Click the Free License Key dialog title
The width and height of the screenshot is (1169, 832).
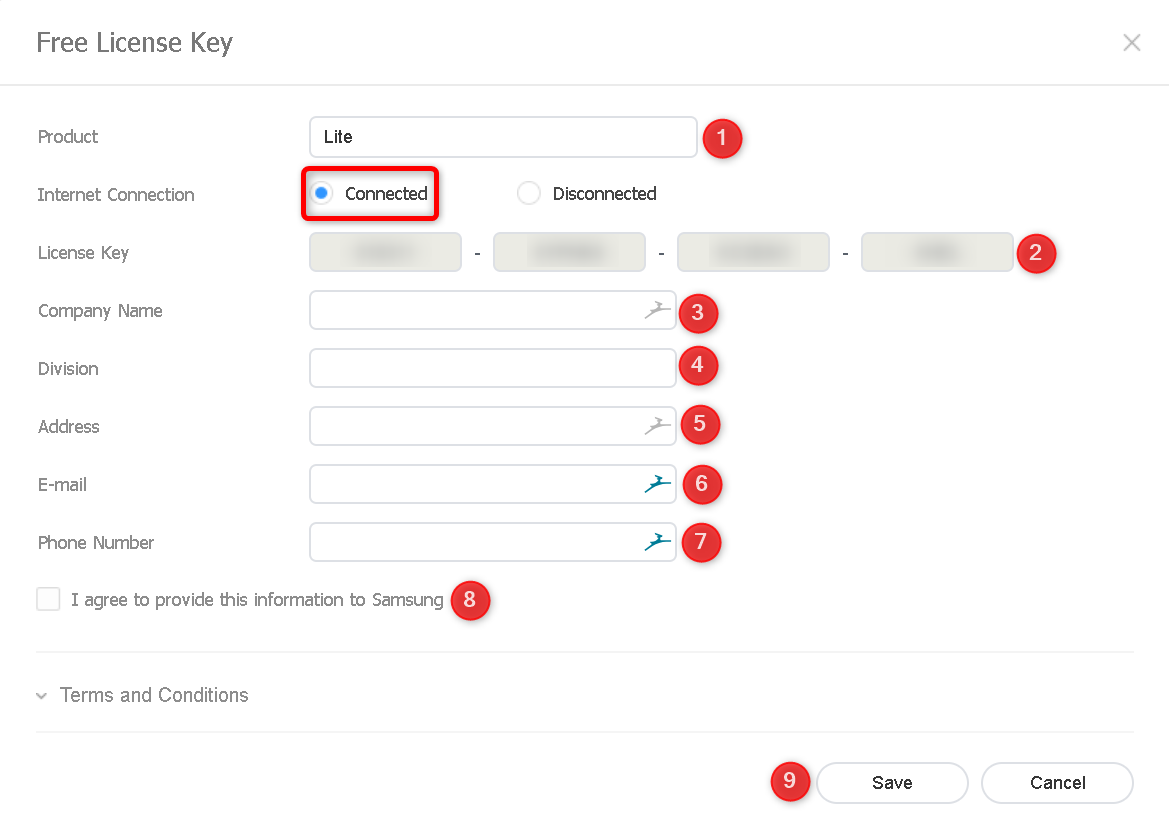pos(134,42)
